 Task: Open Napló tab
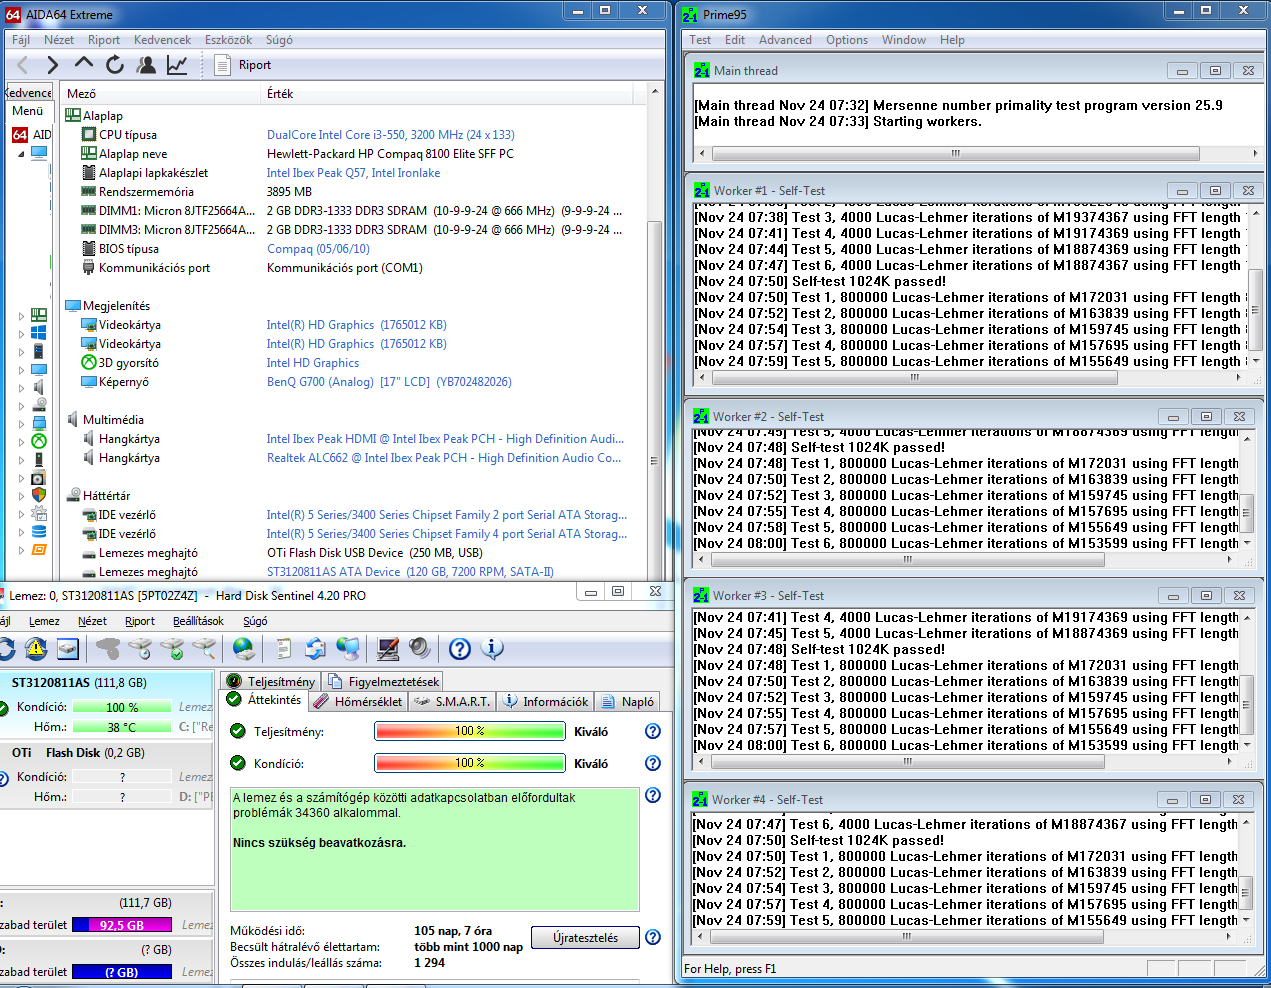[628, 701]
